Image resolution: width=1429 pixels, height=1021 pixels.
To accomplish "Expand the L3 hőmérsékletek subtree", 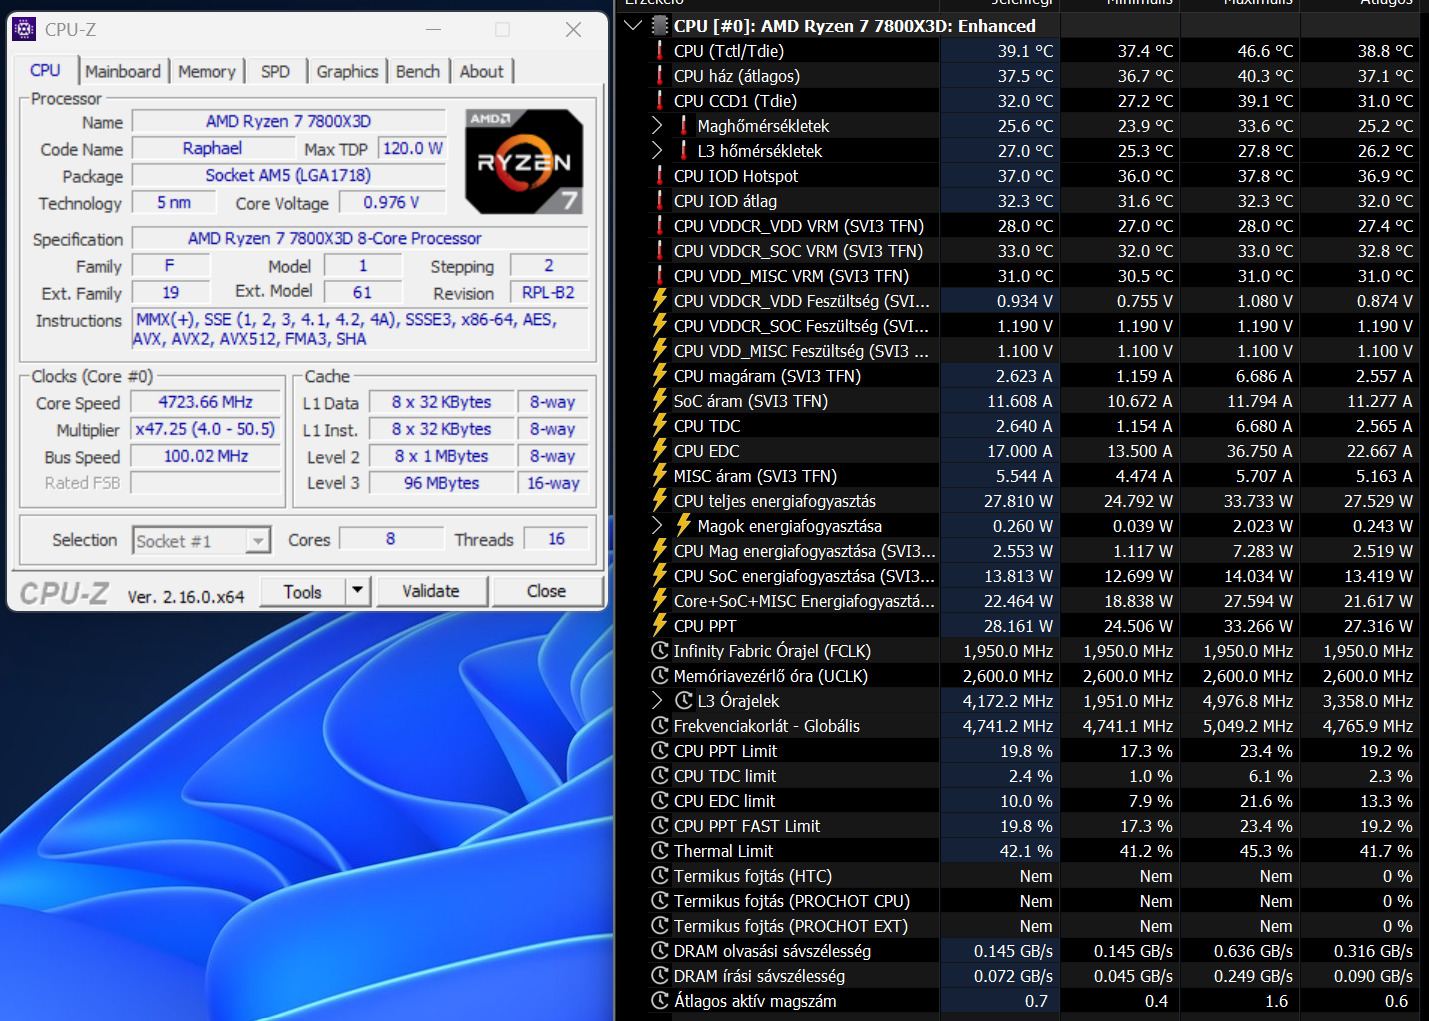I will (x=657, y=150).
